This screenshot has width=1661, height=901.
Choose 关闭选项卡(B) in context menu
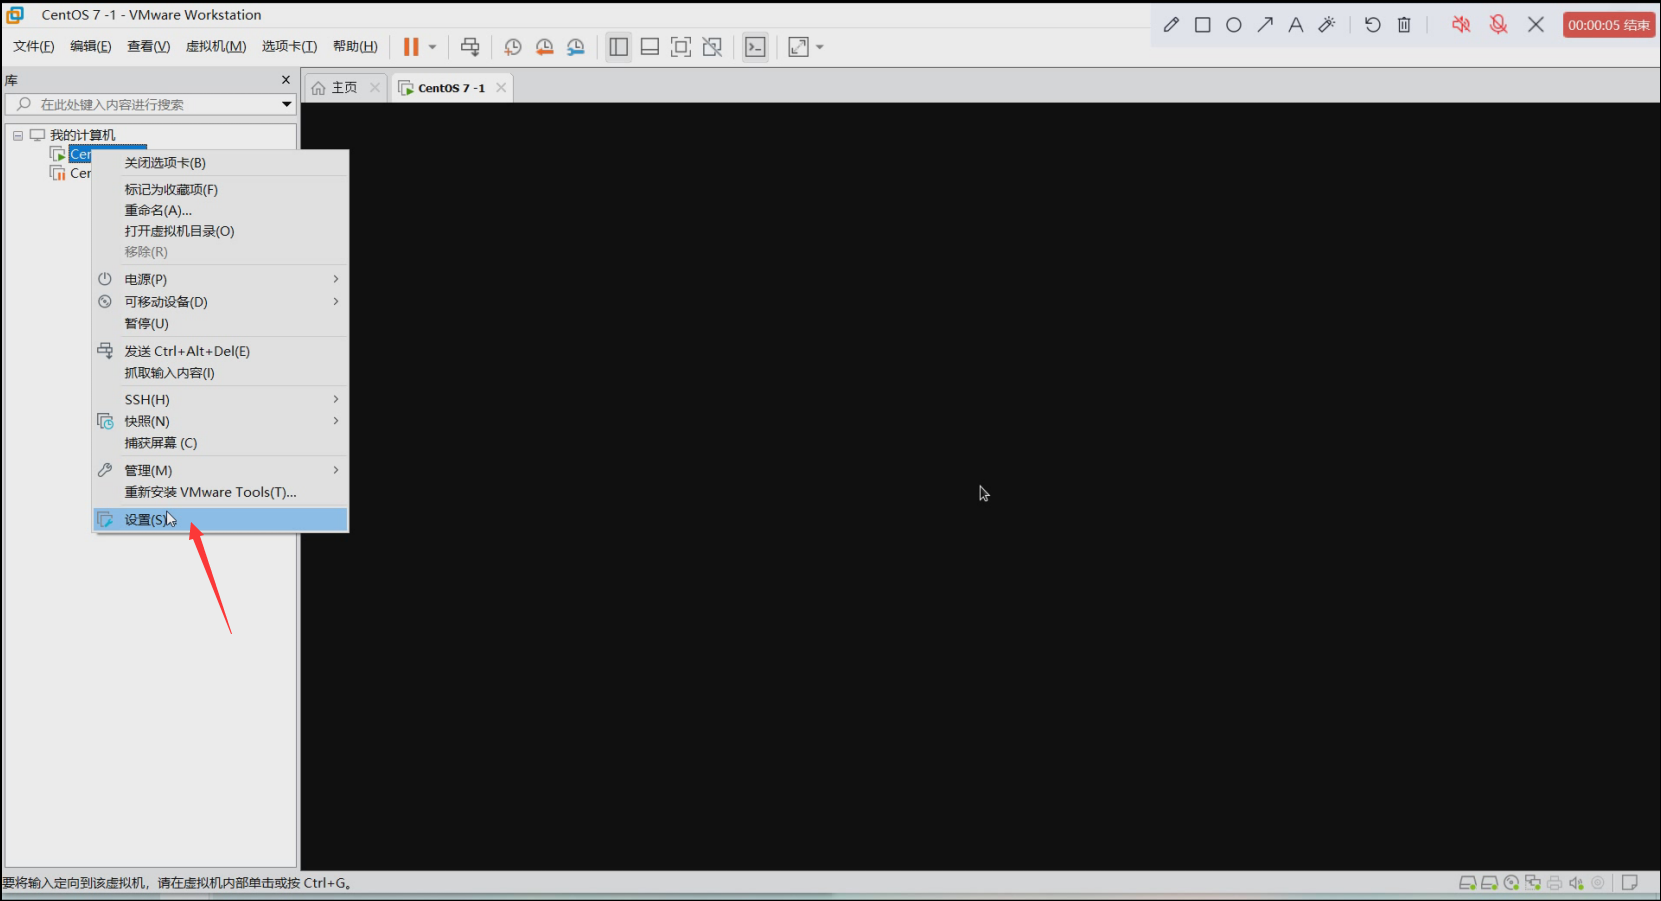click(x=220, y=163)
